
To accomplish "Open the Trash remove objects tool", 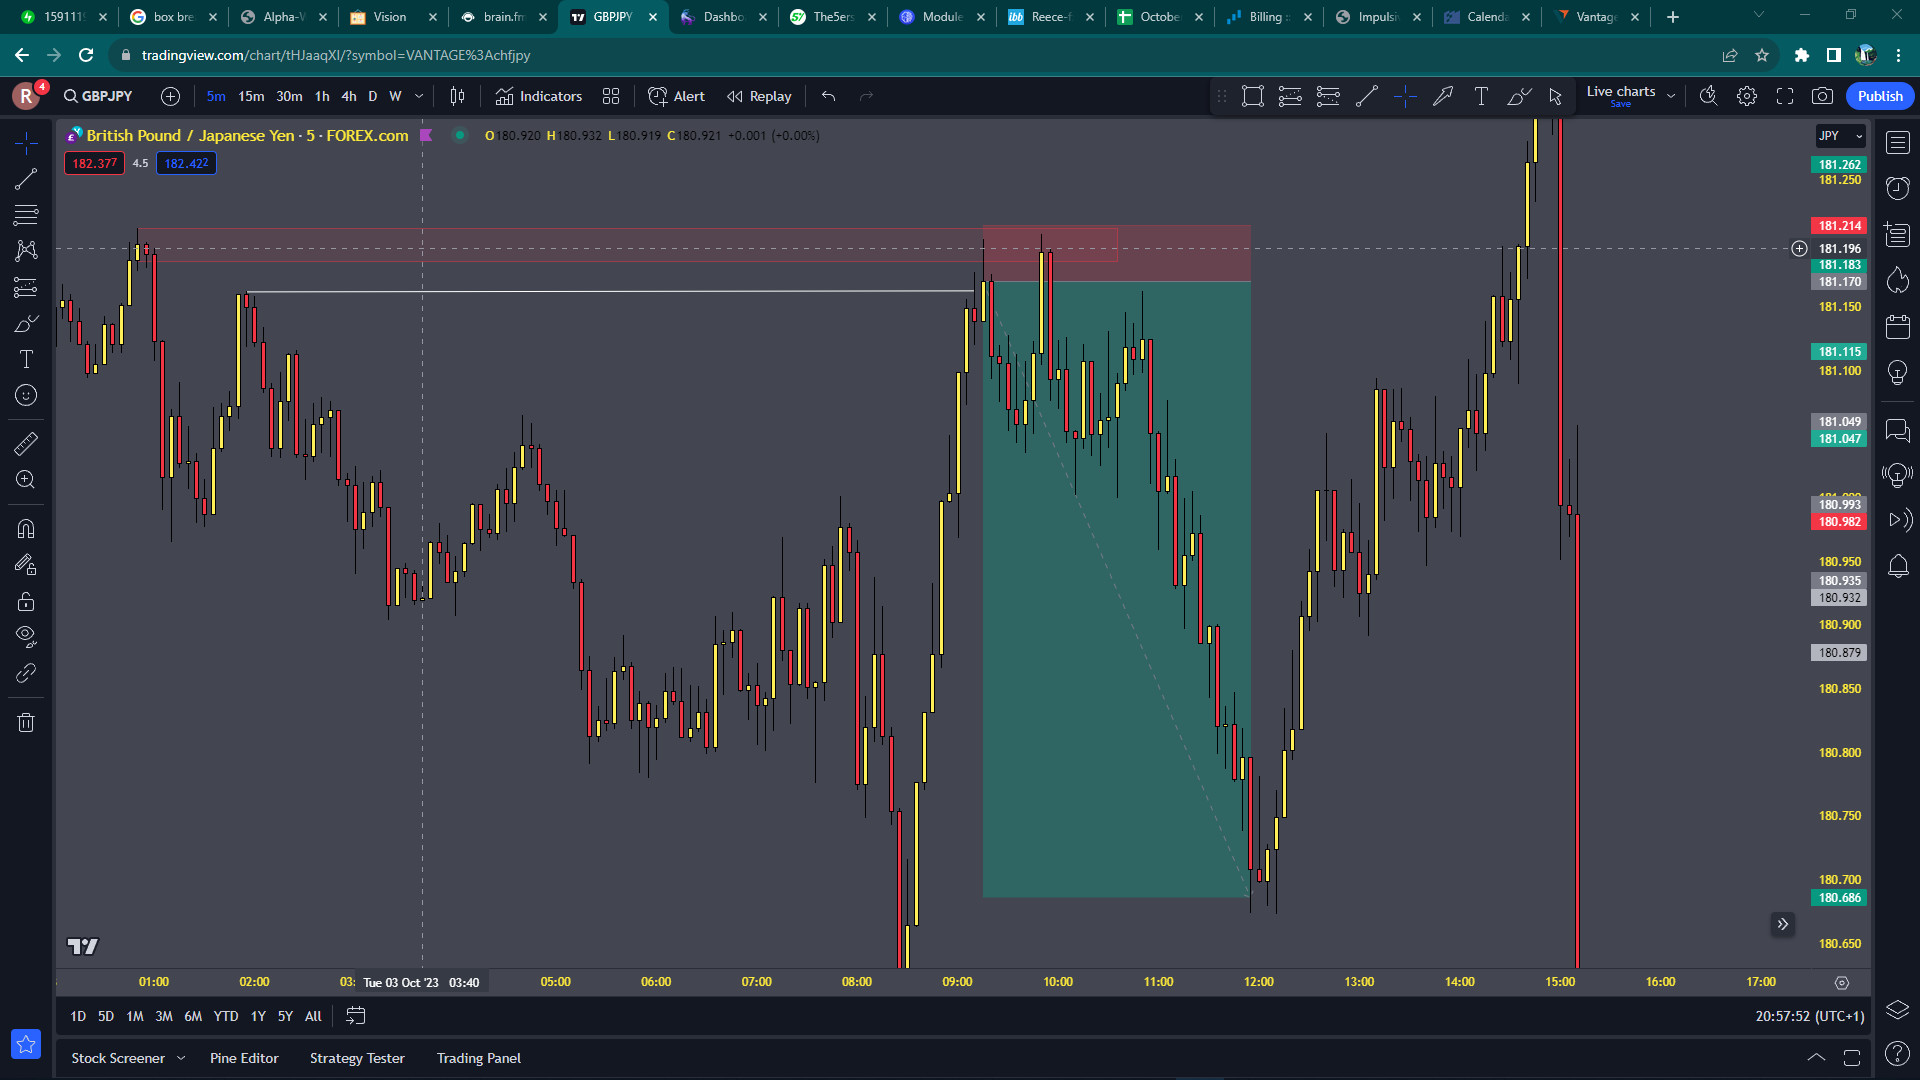I will pyautogui.click(x=26, y=722).
